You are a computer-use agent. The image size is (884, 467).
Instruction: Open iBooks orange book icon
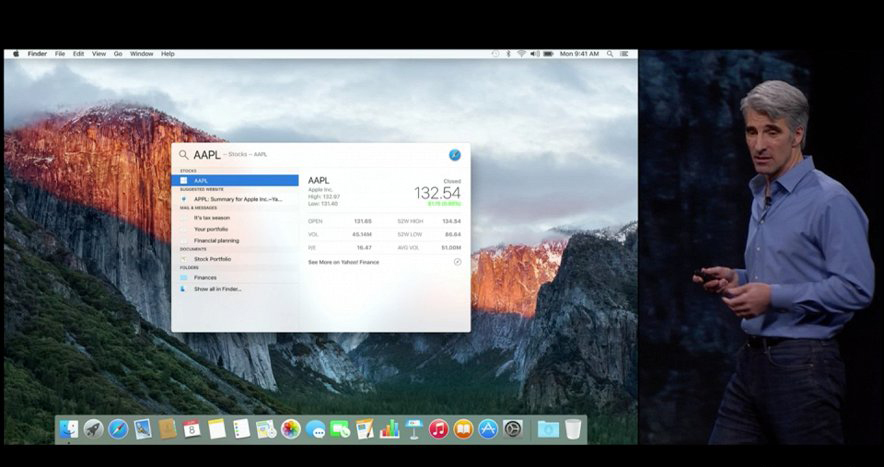coord(463,429)
